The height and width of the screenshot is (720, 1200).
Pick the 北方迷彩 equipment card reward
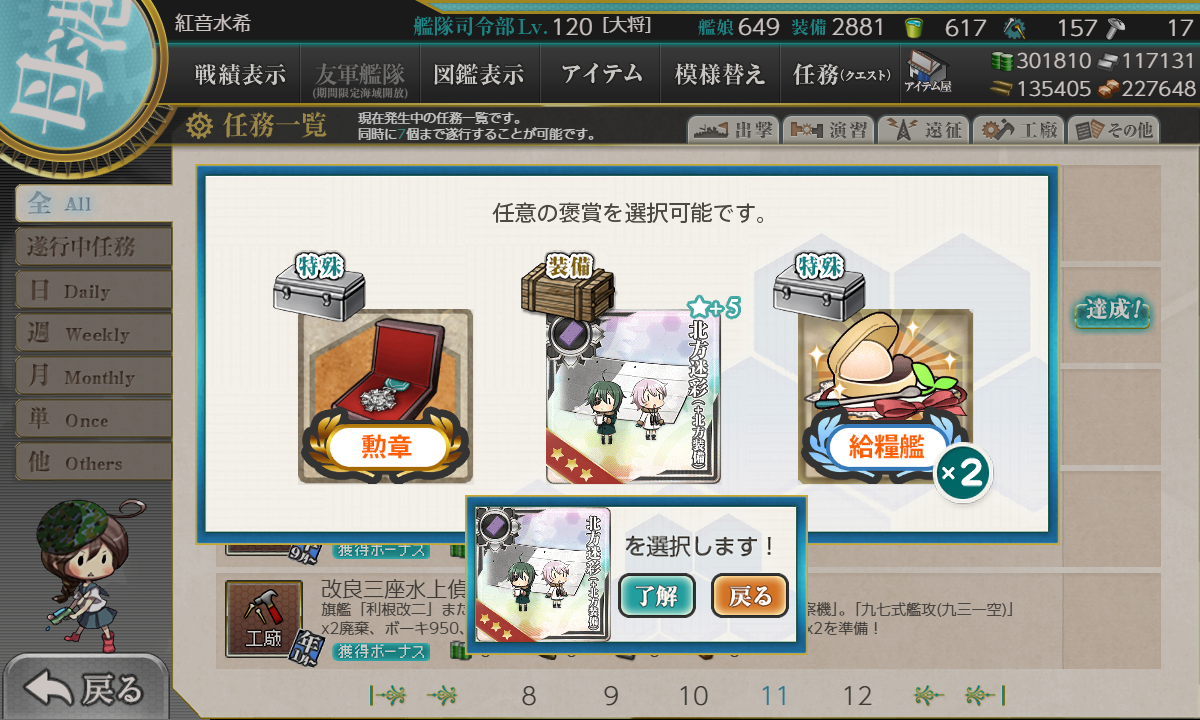pos(633,396)
